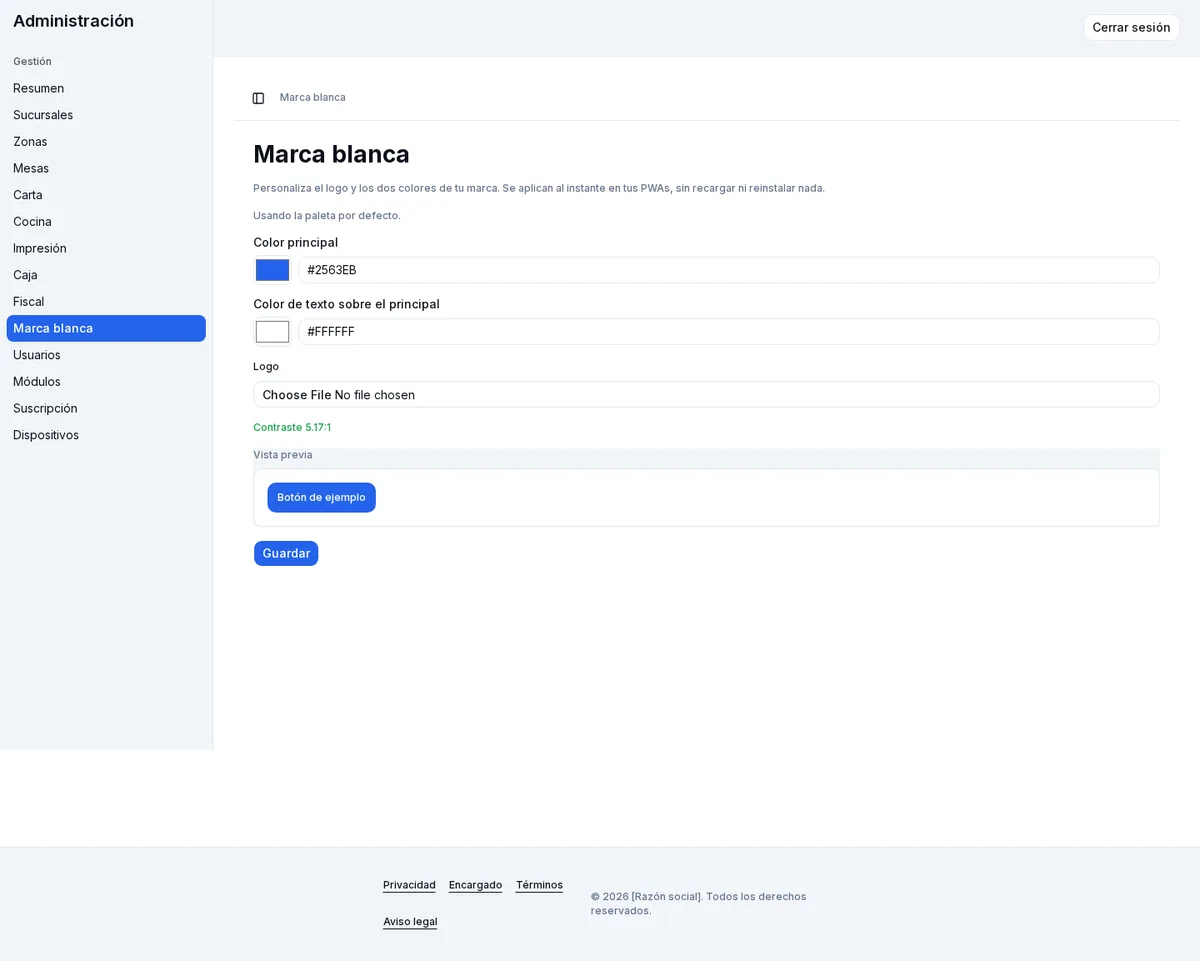Go to Sucursales in sidebar
The width and height of the screenshot is (1200, 961).
pyautogui.click(x=106, y=115)
